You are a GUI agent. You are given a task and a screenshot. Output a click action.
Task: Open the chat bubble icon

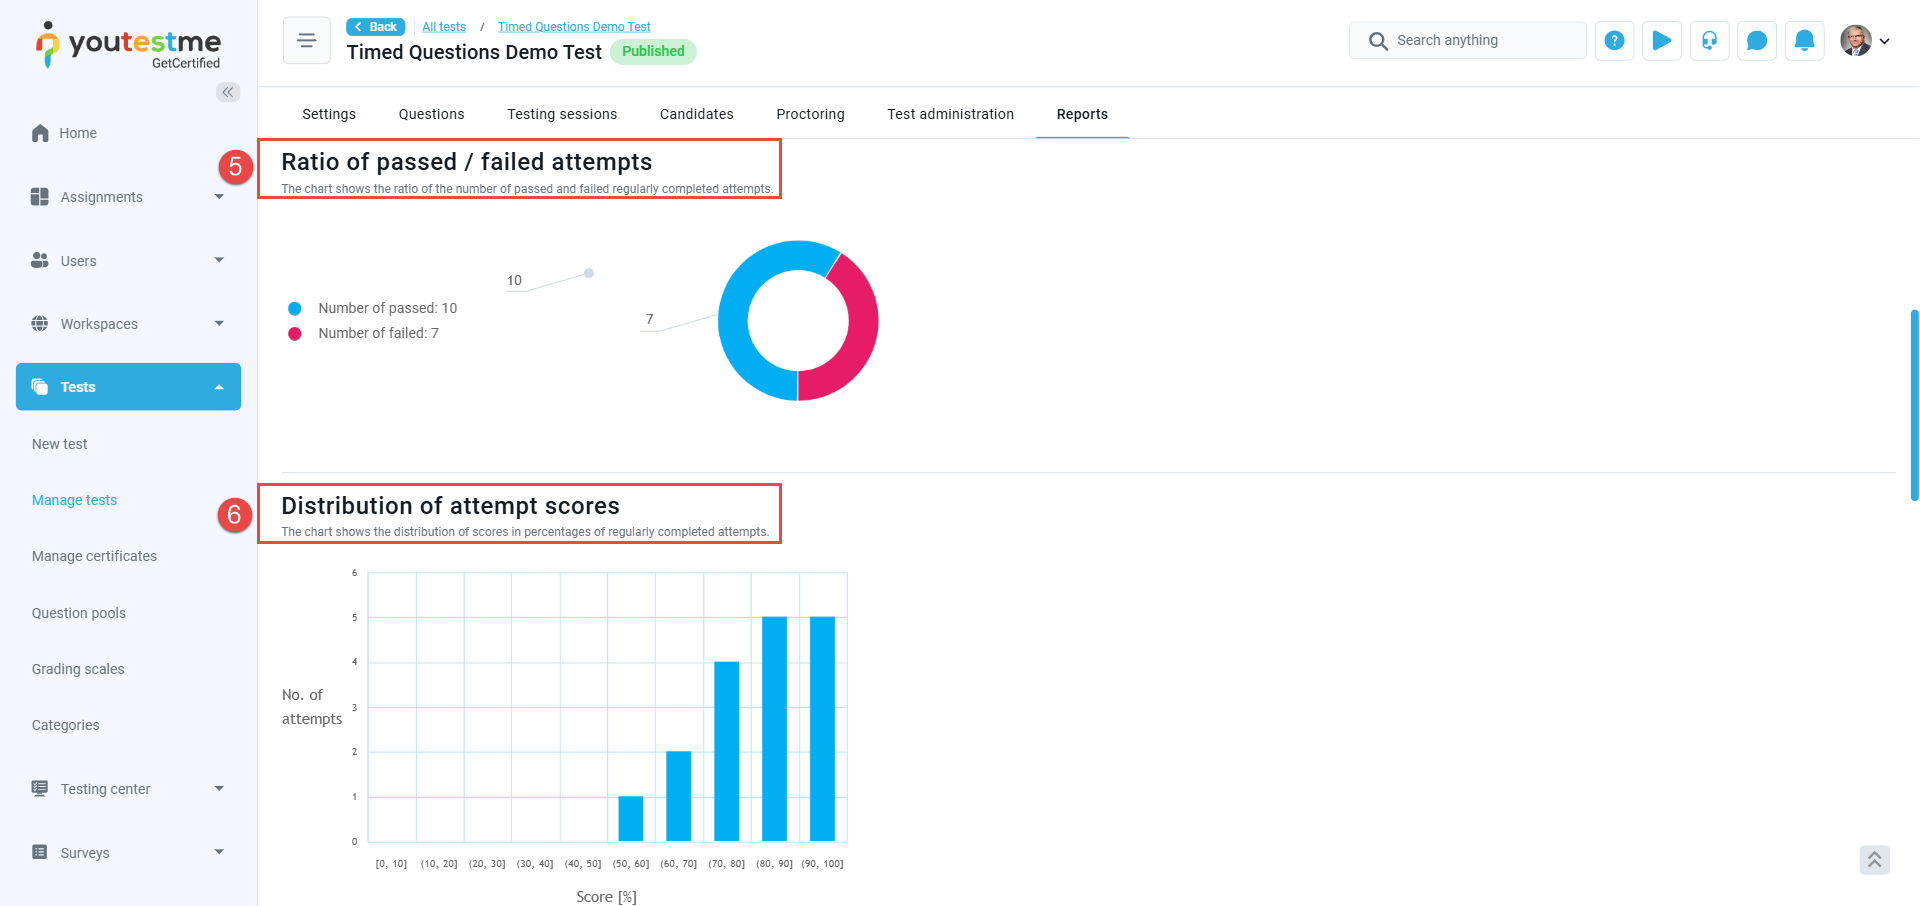click(x=1757, y=41)
